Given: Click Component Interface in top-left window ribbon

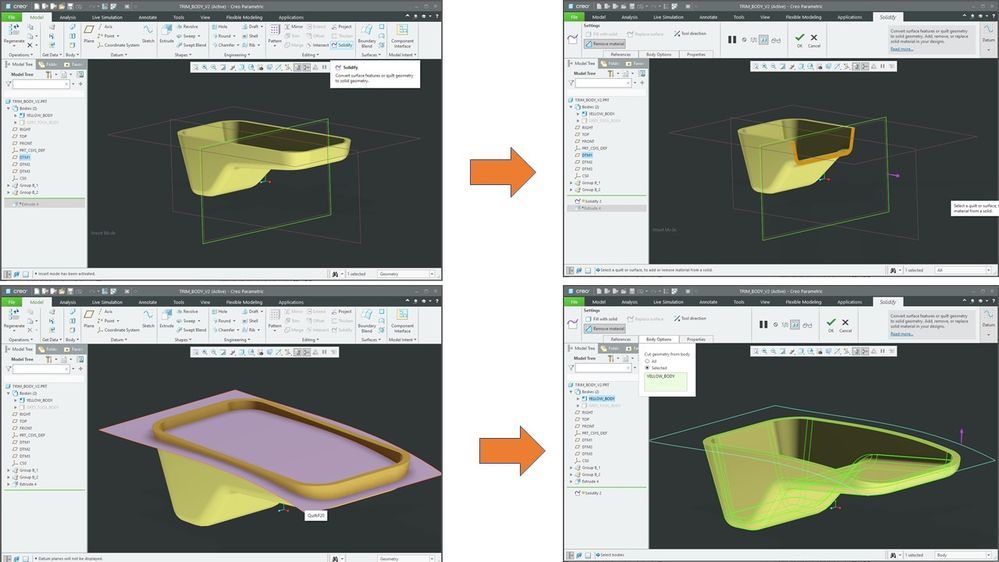Looking at the screenshot, I should (402, 36).
